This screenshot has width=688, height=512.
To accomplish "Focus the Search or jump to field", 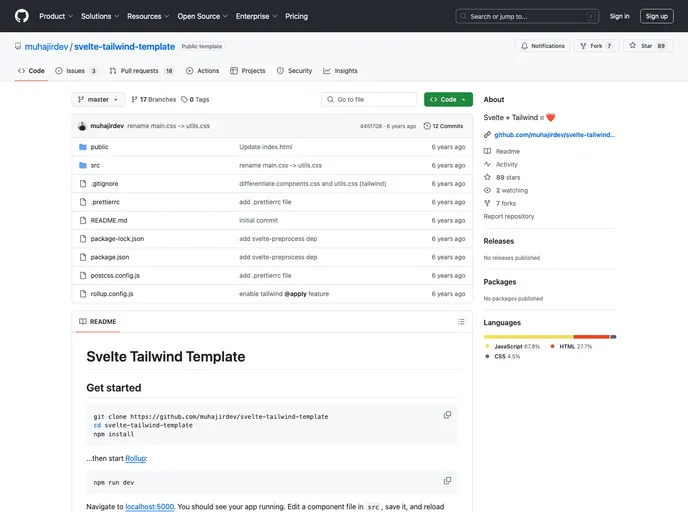I will pyautogui.click(x=527, y=16).
